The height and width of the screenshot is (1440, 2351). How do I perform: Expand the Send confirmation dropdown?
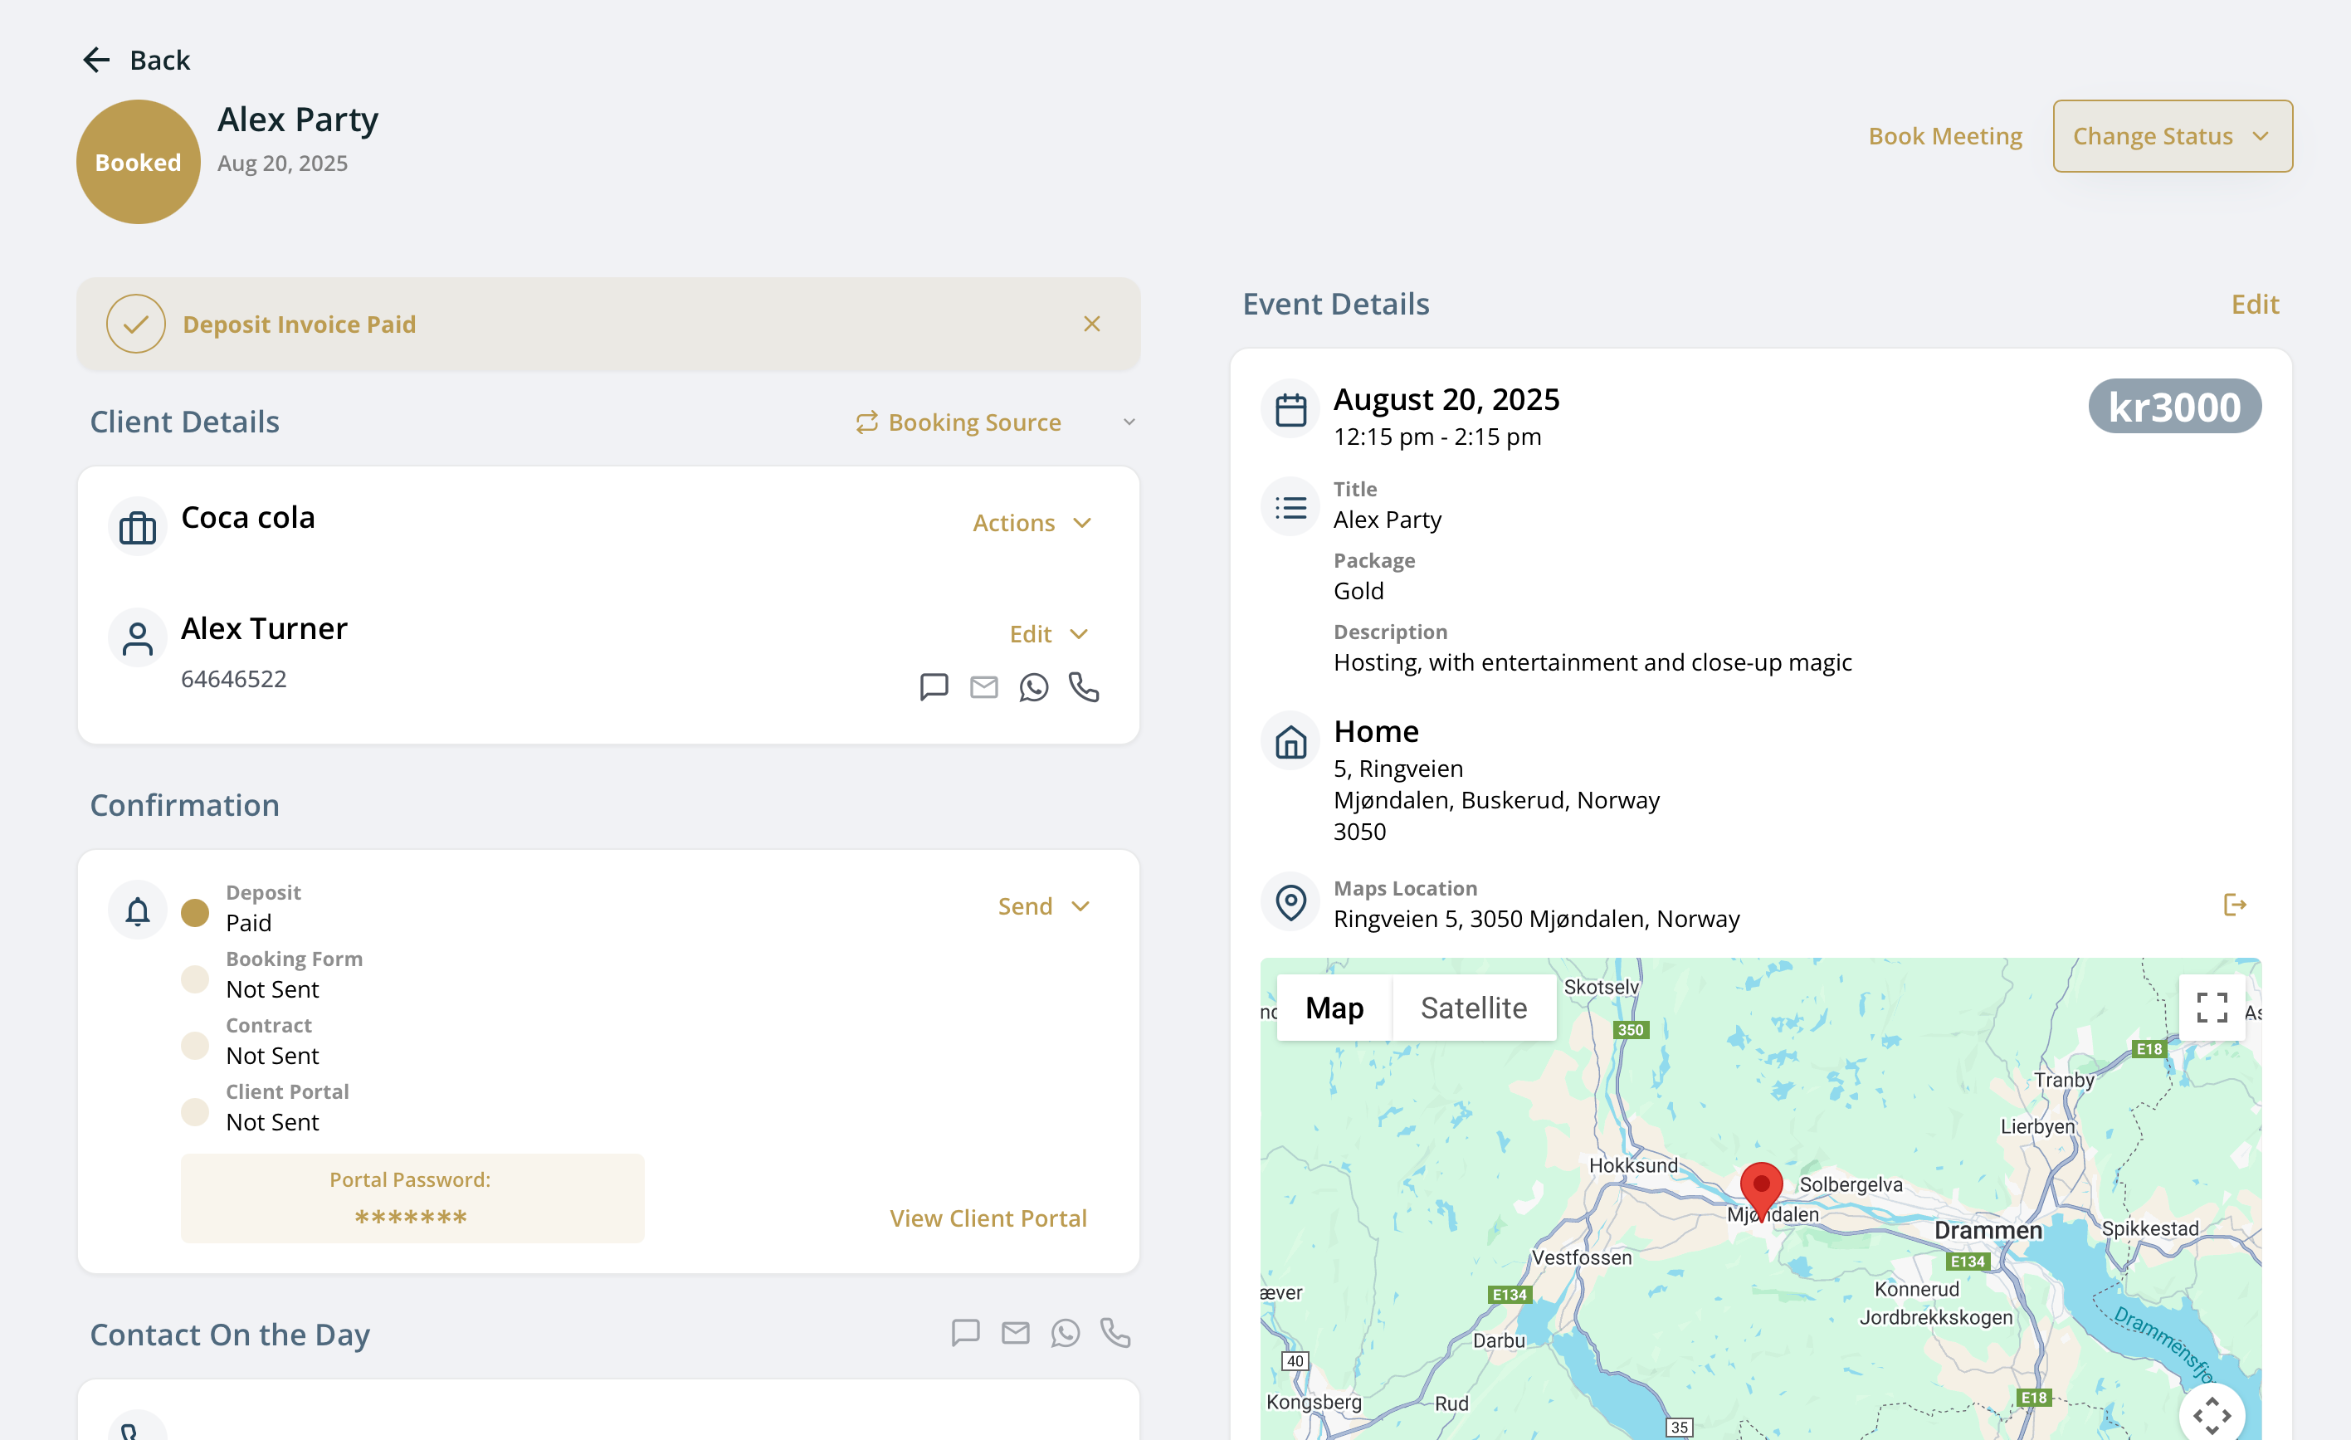tap(1043, 906)
